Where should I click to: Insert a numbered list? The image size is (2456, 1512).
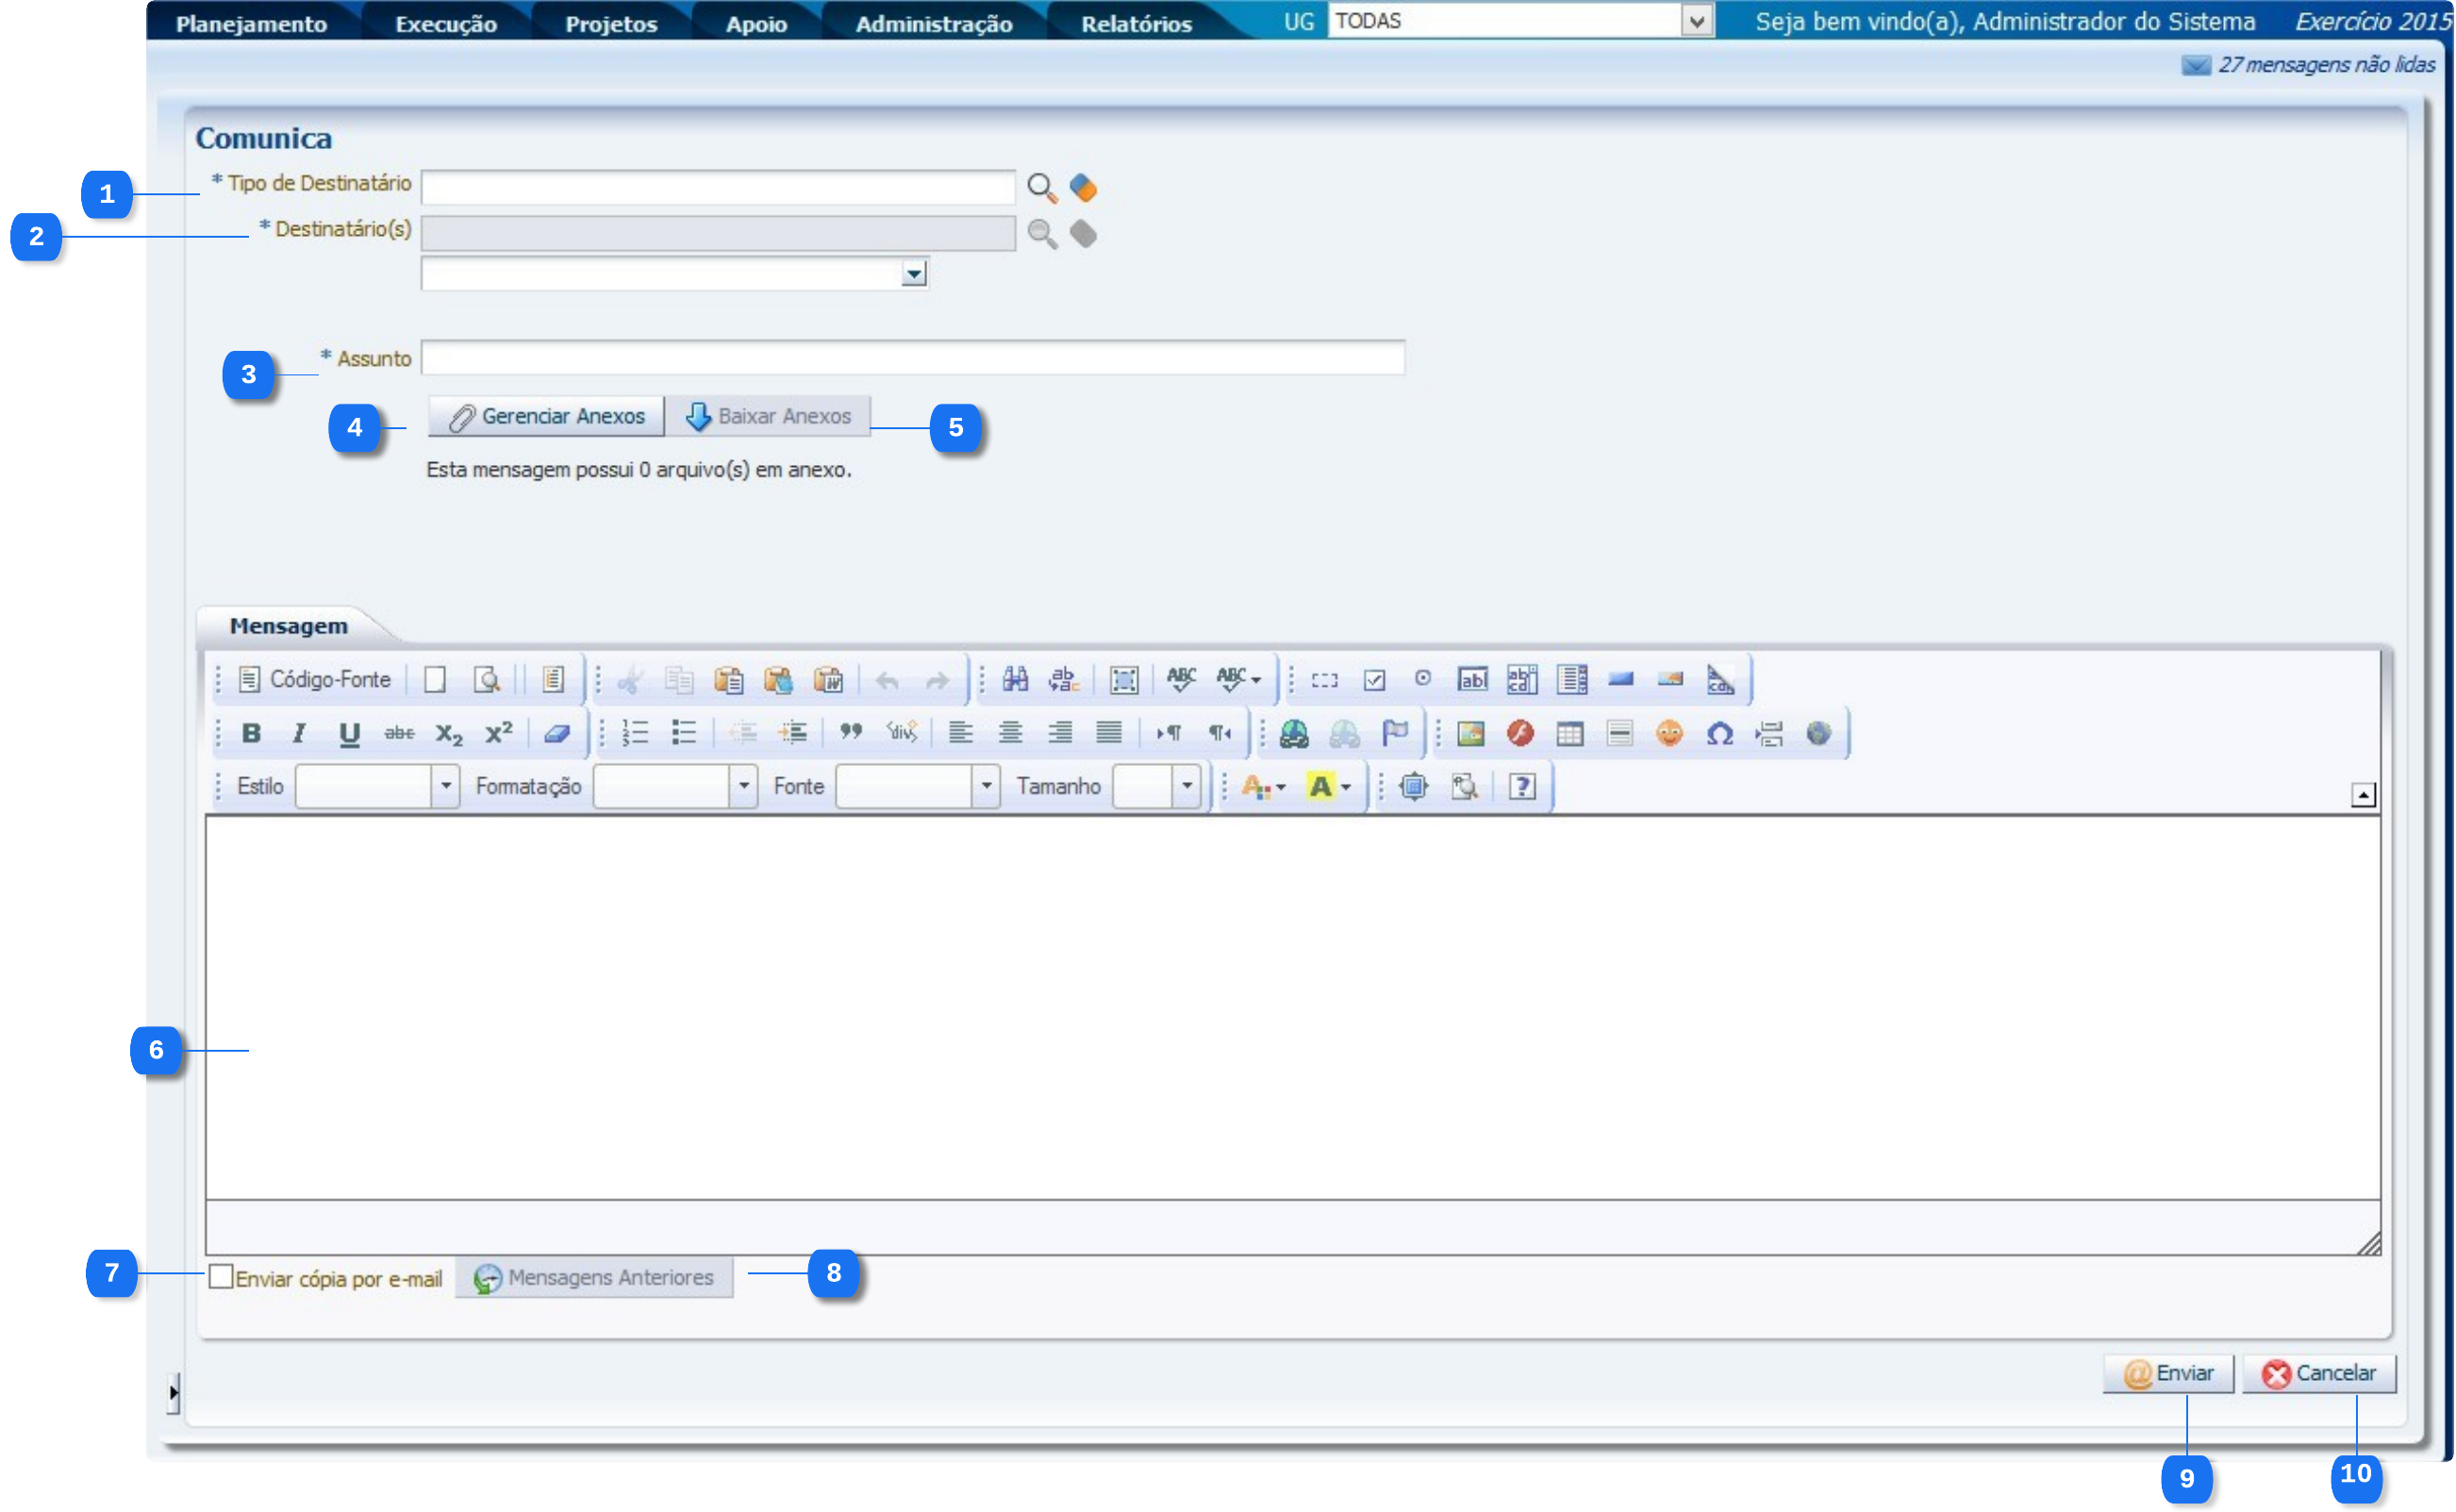click(635, 733)
